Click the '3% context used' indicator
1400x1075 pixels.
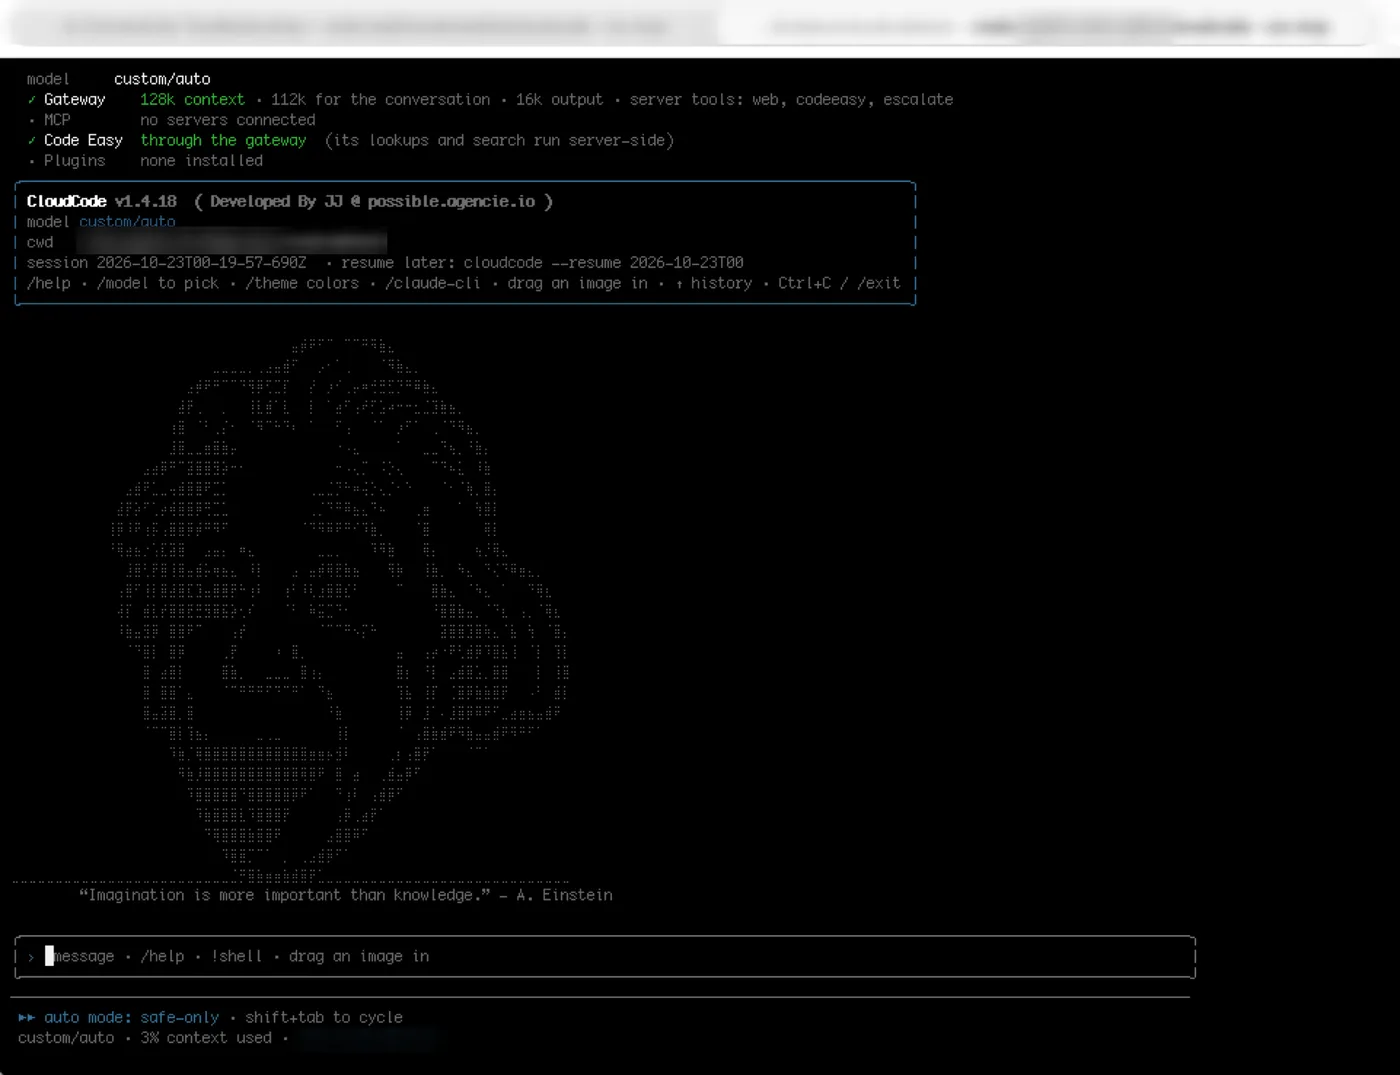pos(206,1038)
